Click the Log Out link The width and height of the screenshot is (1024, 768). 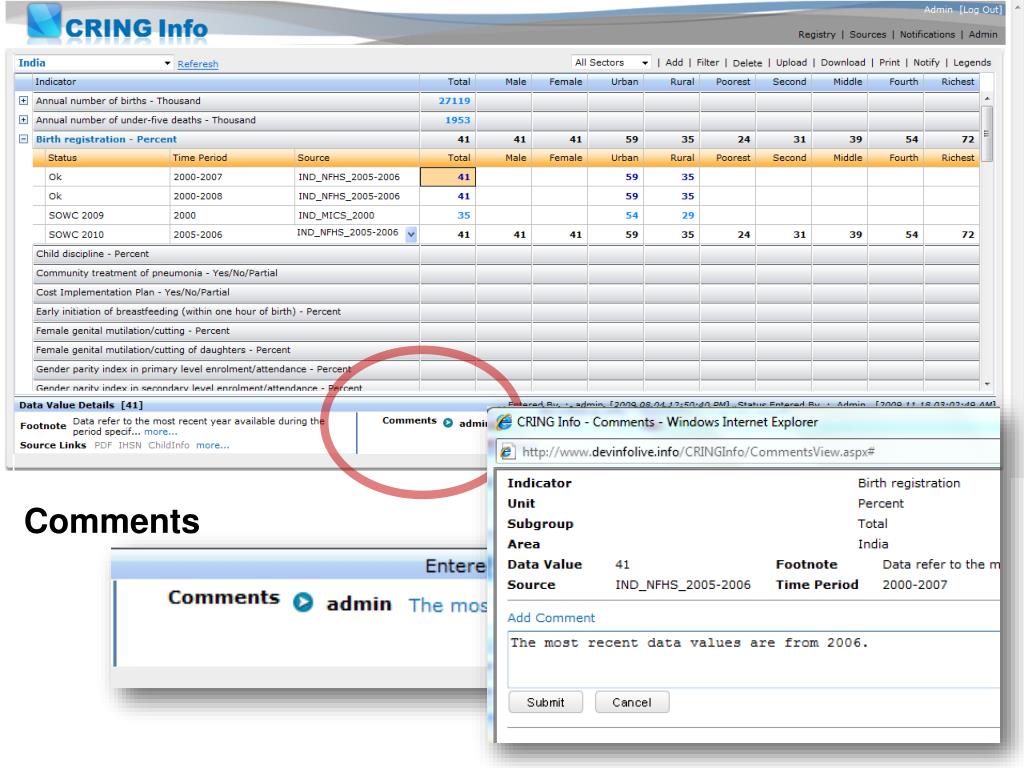pyautogui.click(x=980, y=10)
